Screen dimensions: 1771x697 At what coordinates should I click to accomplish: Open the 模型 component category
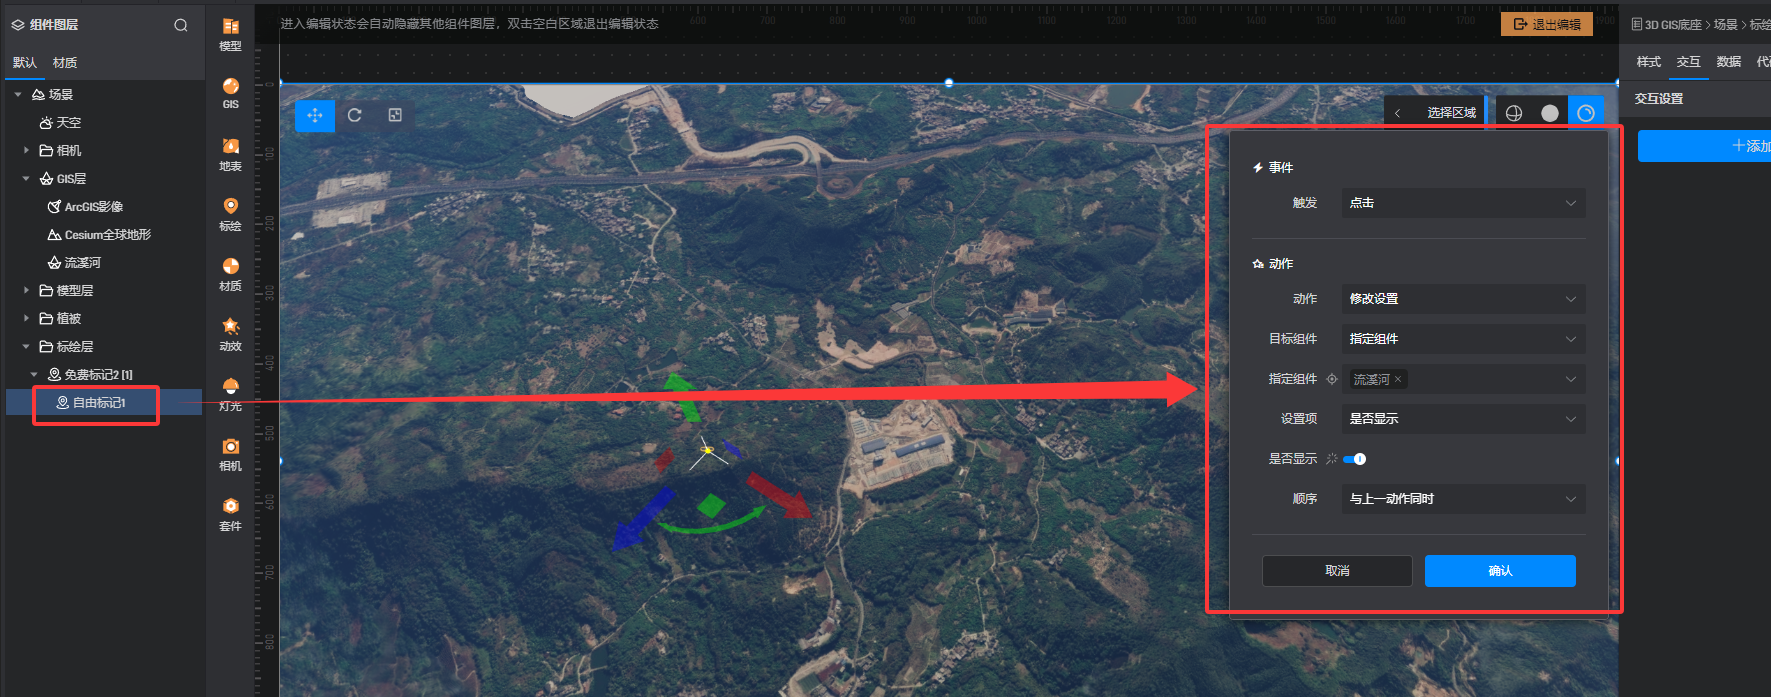(x=230, y=33)
